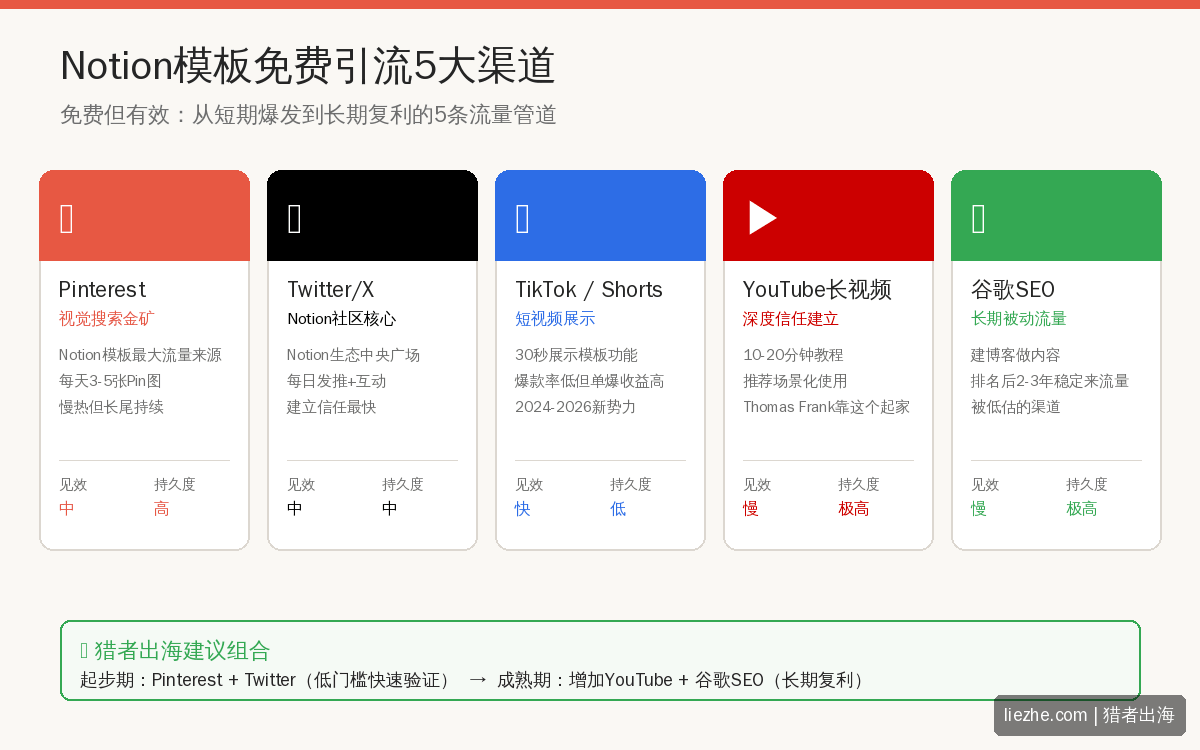Click the 见效 value 中 in the Twitter/X card

295,509
